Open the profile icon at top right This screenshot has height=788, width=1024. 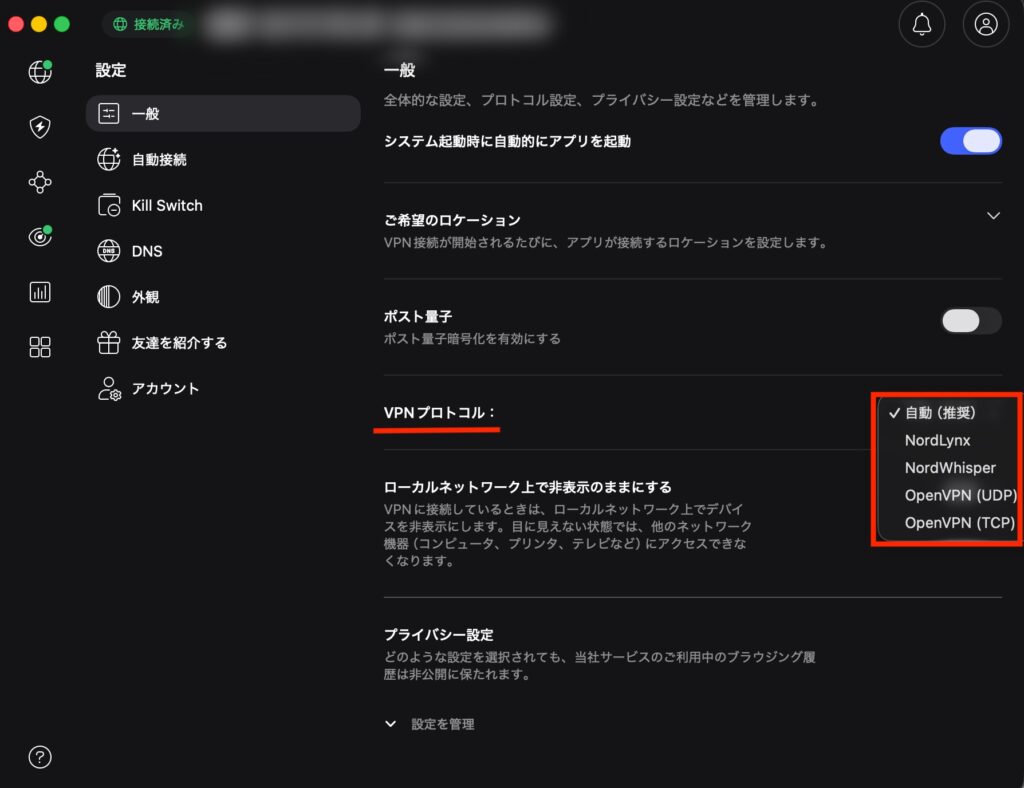(x=985, y=24)
